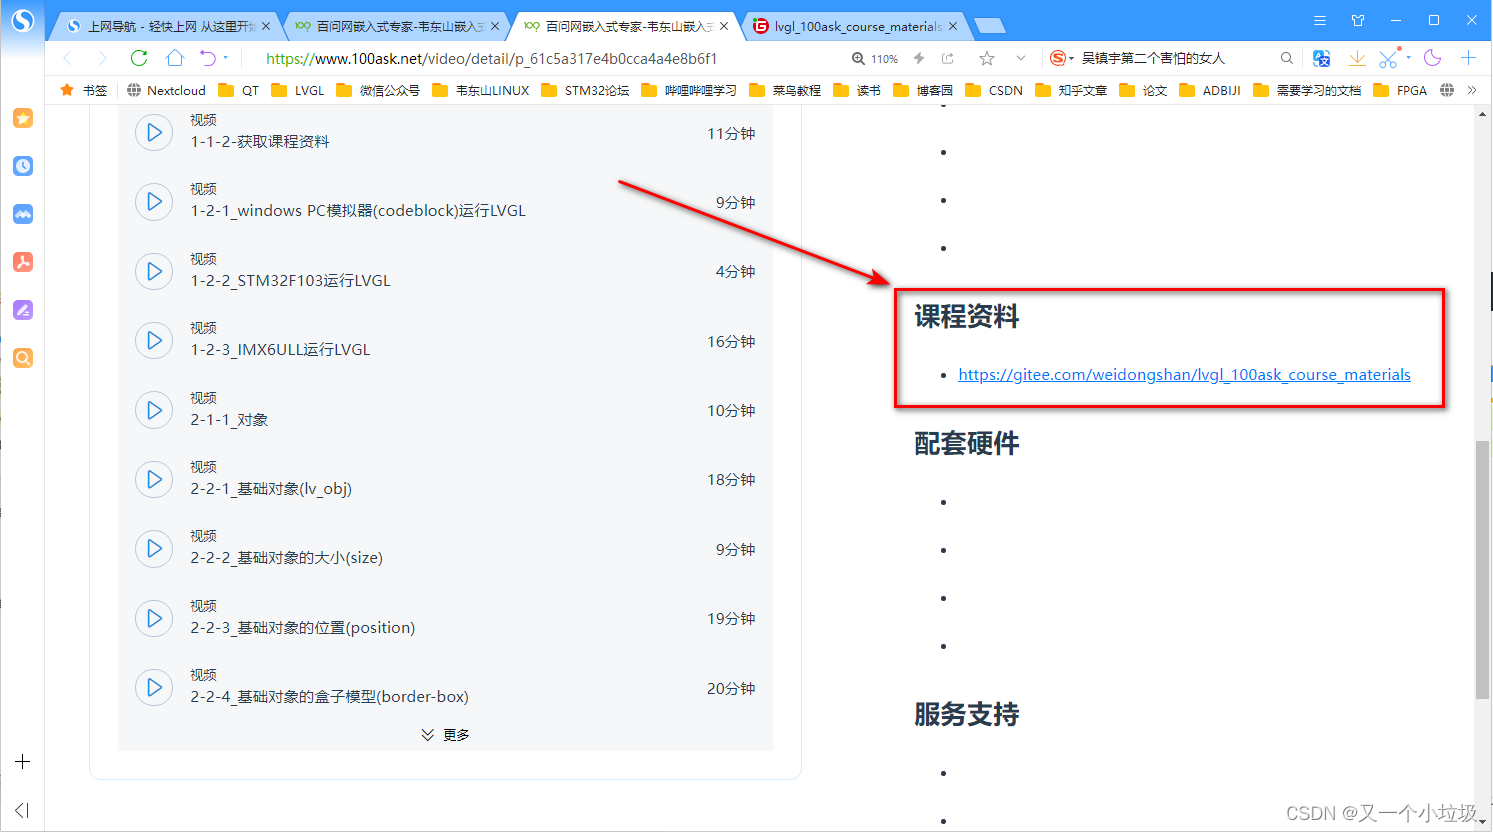Open the browser main menu hamburger icon
Screen dimensions: 1493x832
[1320, 20]
